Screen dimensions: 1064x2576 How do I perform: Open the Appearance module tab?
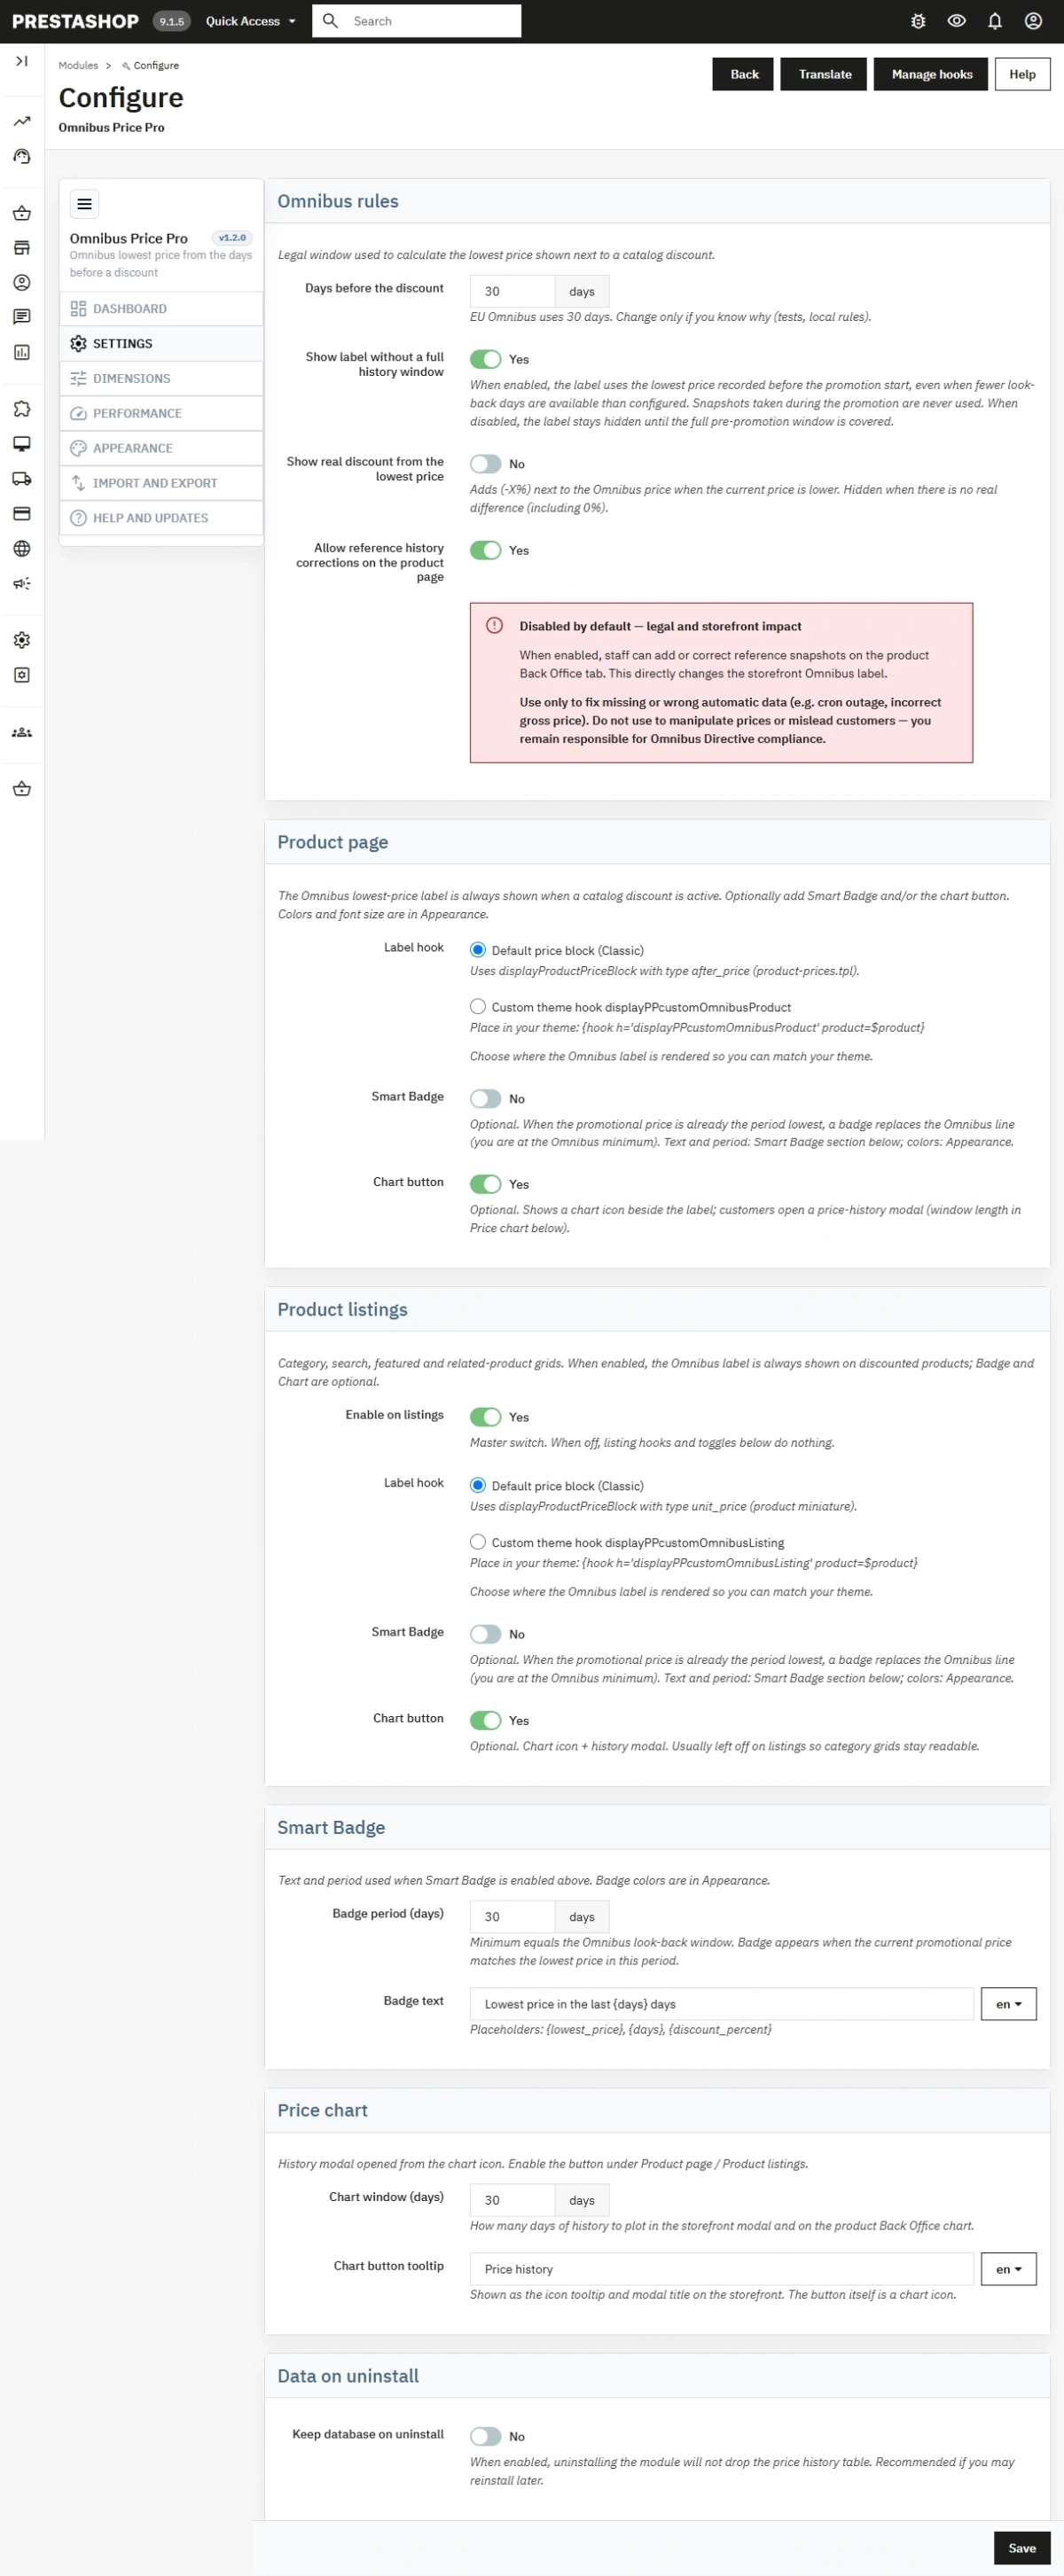point(161,449)
